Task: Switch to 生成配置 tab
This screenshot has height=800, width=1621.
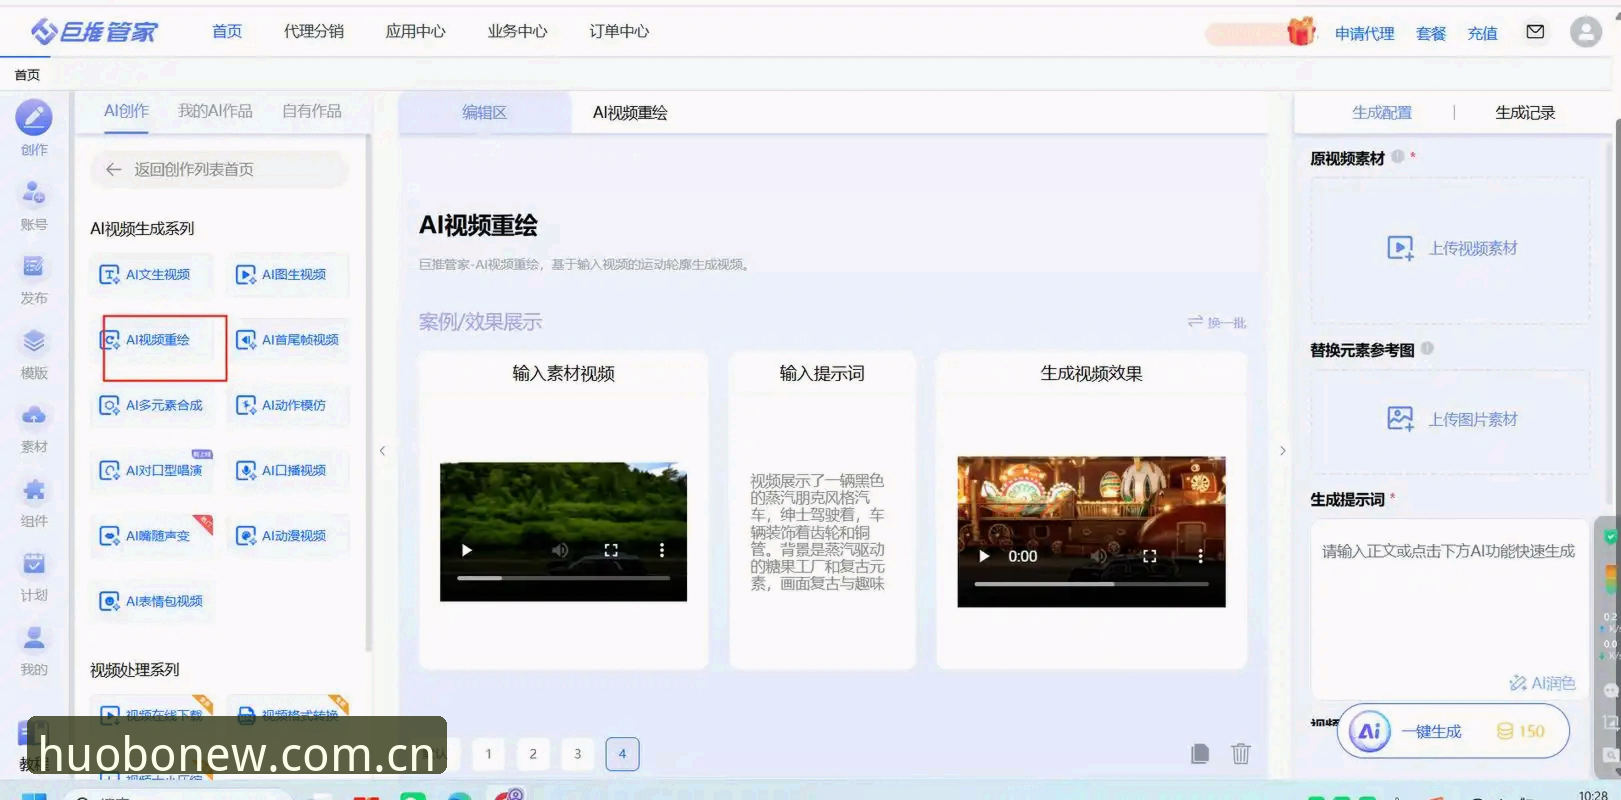Action: (1382, 113)
